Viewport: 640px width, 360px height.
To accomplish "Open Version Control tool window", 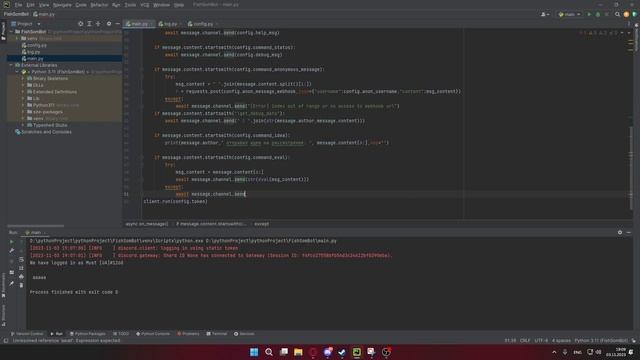I will [x=27, y=333].
